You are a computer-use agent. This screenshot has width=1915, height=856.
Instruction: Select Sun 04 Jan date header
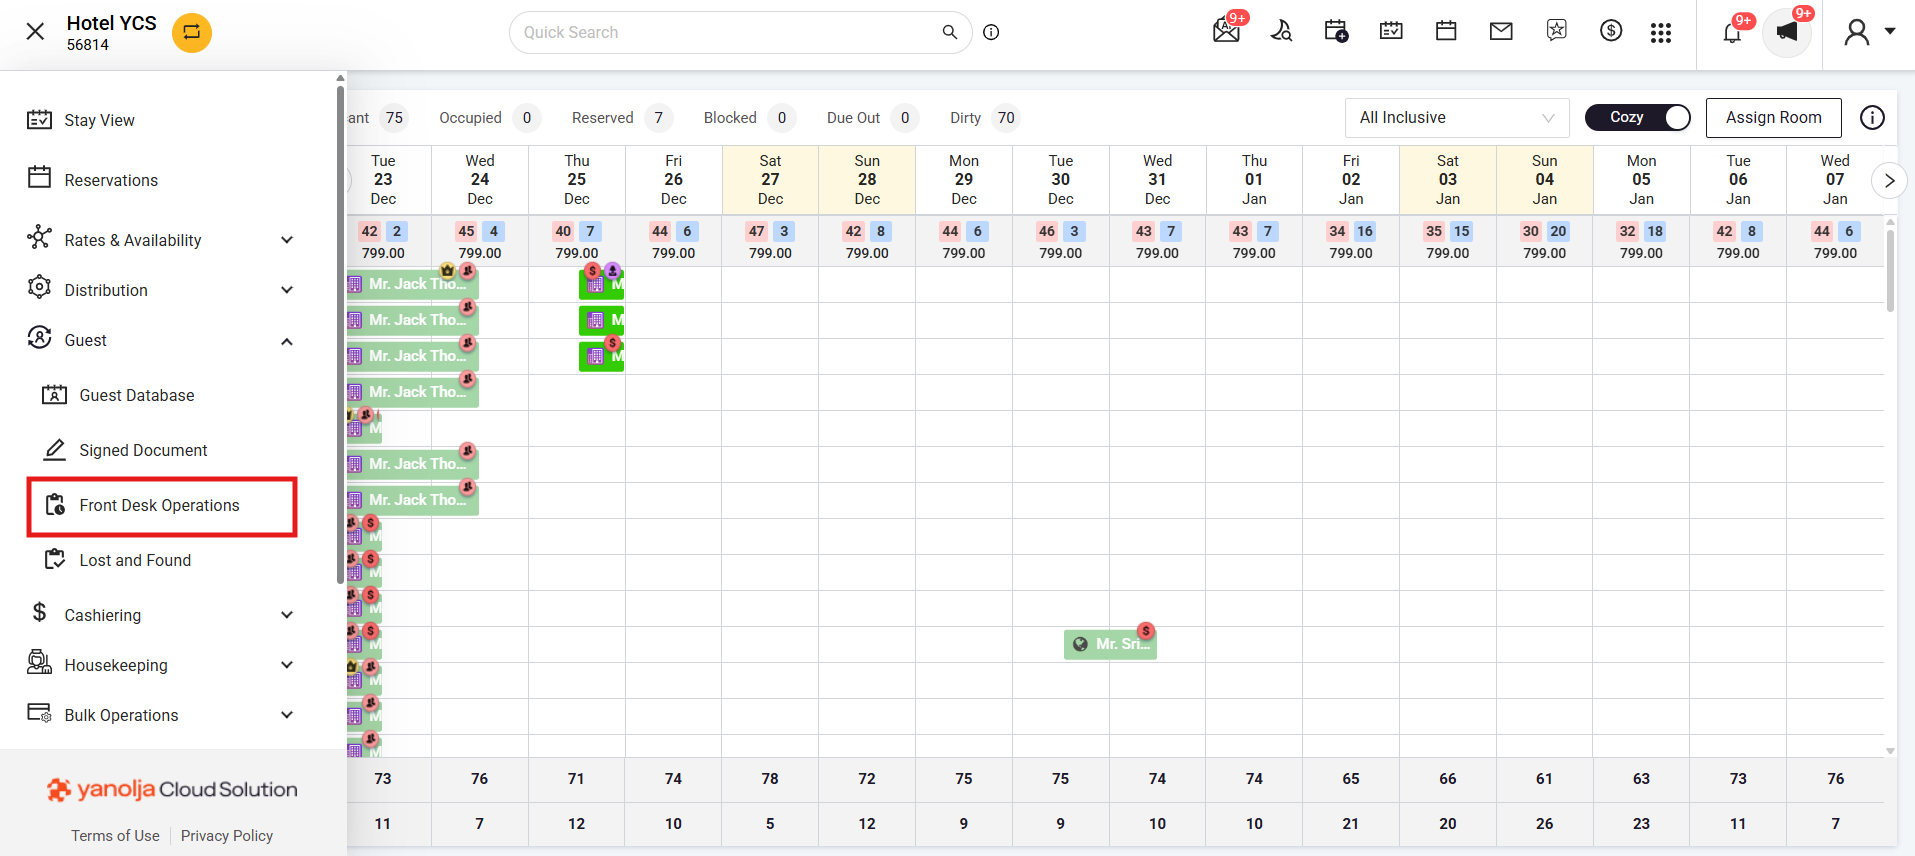coord(1544,180)
